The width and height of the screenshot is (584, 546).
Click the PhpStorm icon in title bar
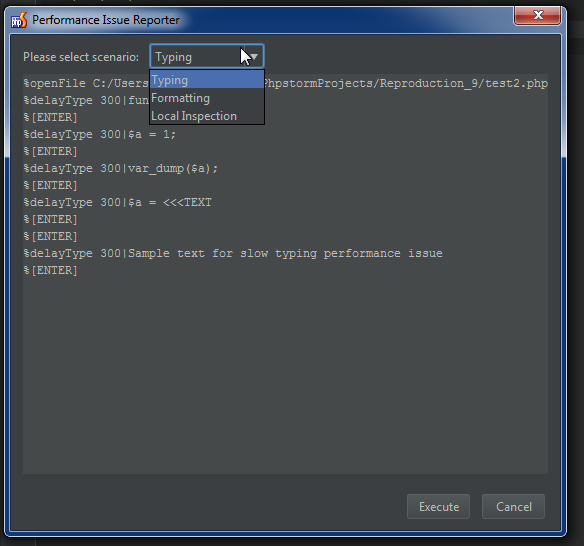point(19,20)
